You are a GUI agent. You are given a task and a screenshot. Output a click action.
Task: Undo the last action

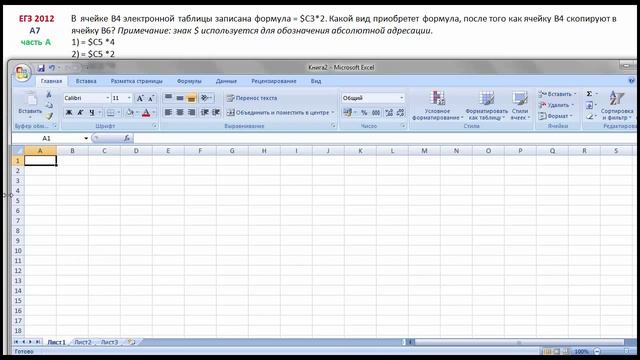click(x=52, y=68)
